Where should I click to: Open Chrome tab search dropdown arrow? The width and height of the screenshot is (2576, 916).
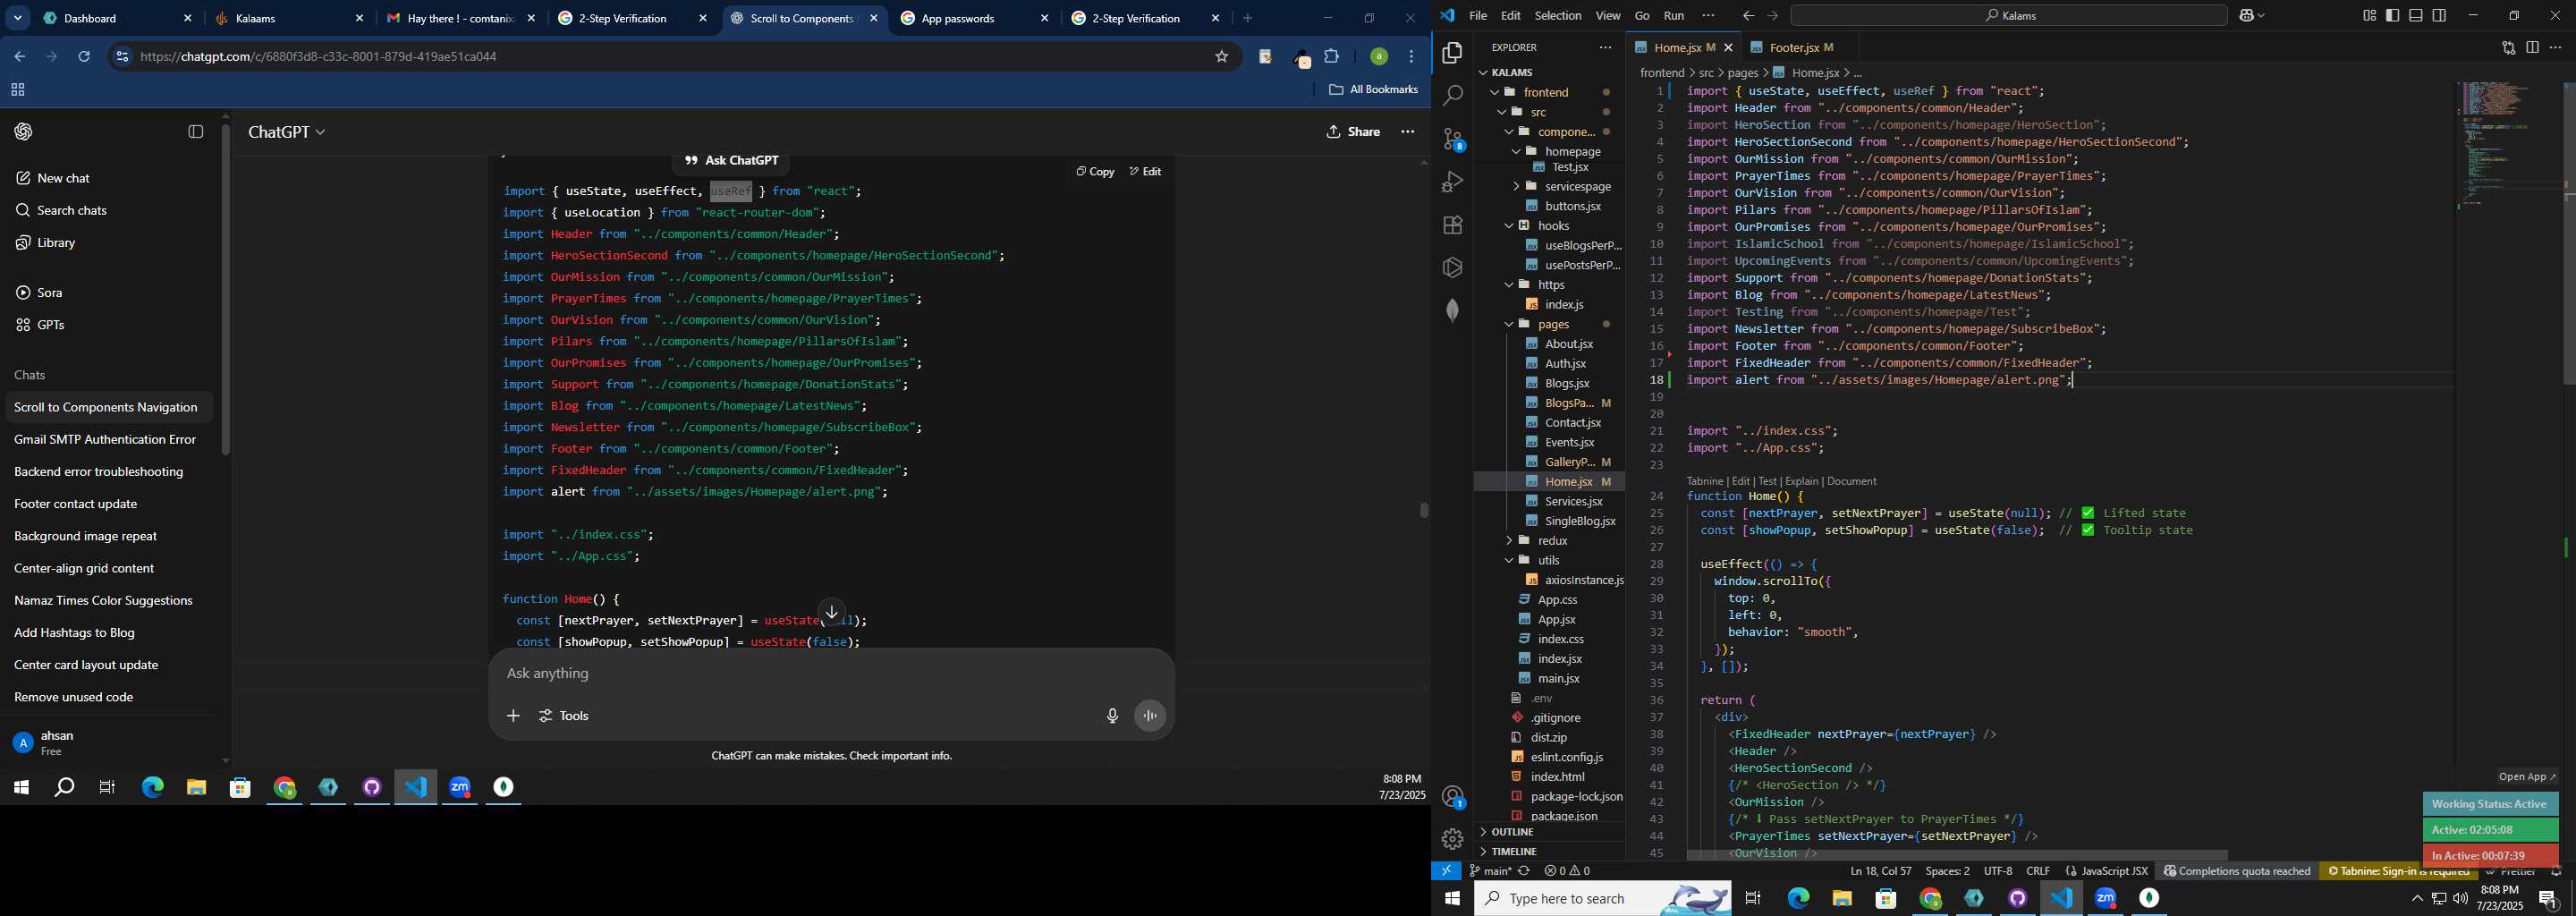click(x=18, y=18)
